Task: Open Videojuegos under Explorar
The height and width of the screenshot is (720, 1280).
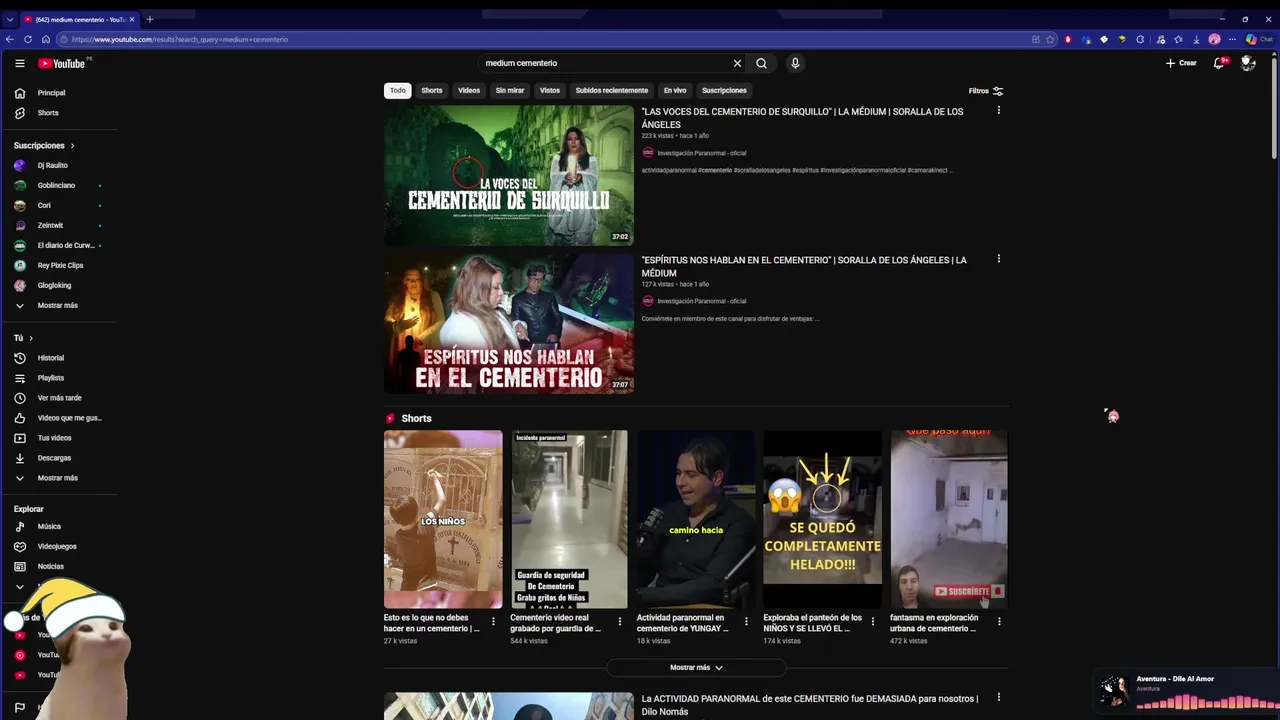Action: (x=59, y=546)
